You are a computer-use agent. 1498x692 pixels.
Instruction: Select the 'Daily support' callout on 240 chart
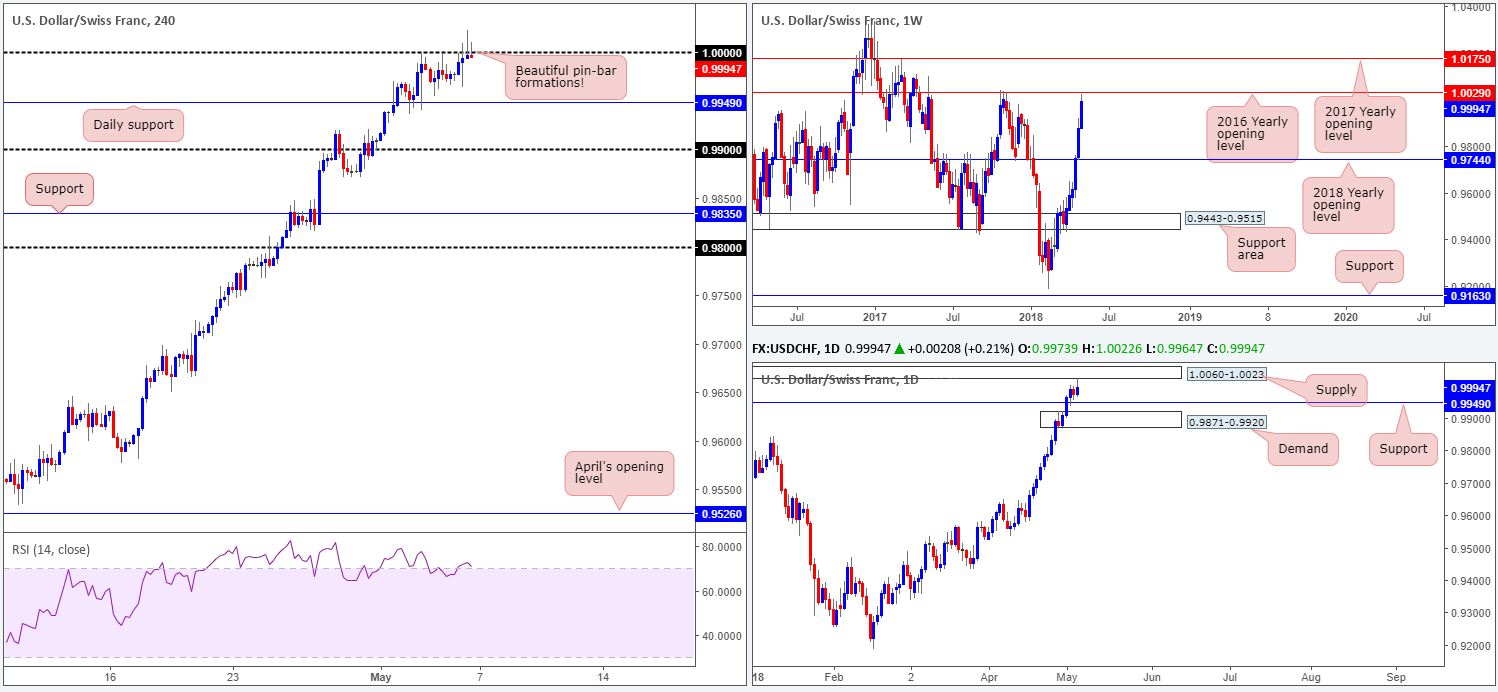coord(133,125)
